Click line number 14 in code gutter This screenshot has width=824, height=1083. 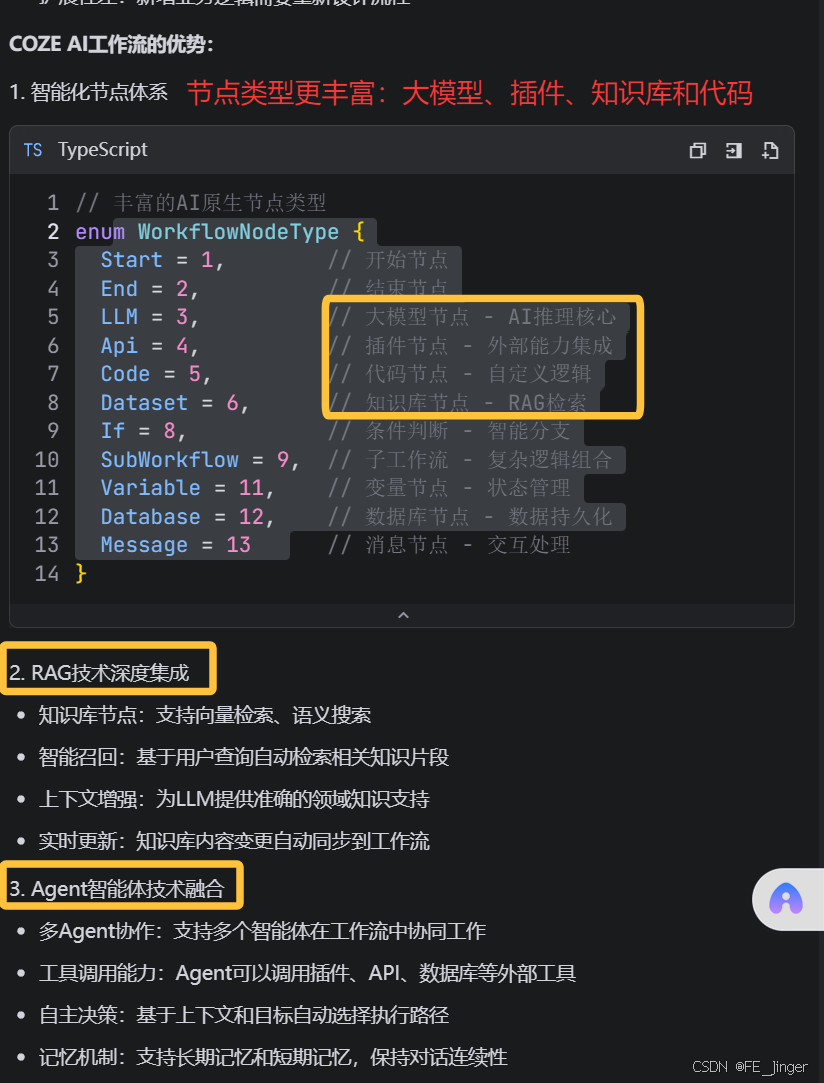coord(47,573)
